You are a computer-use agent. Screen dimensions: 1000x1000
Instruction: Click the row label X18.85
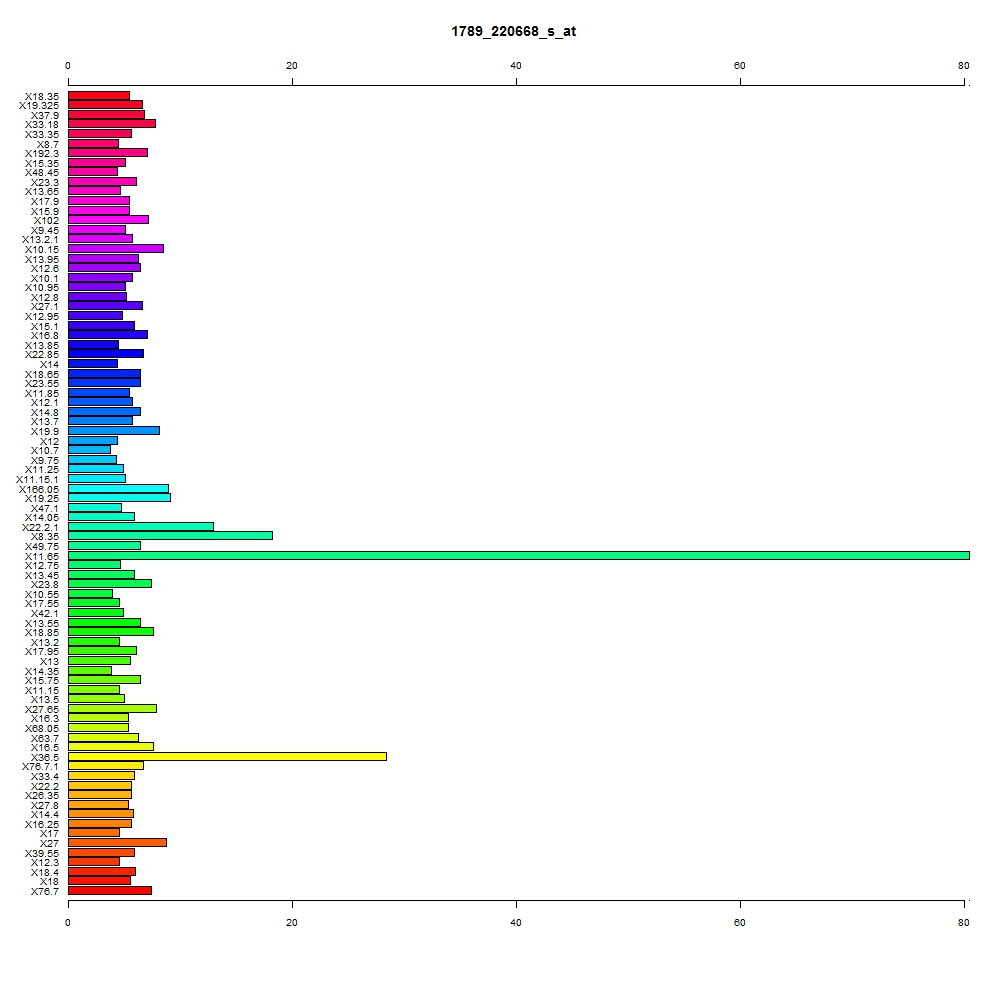(42, 633)
